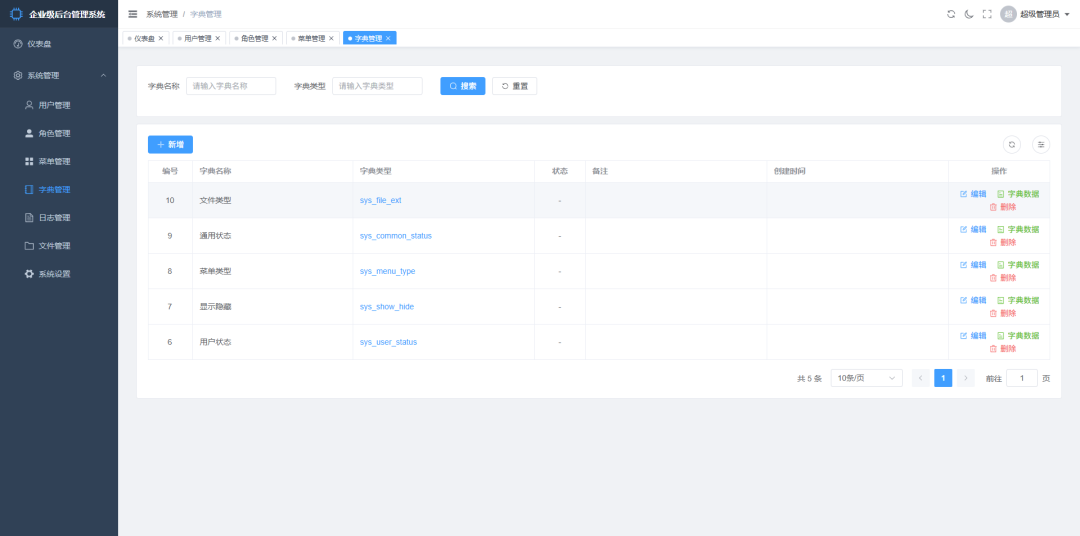Viewport: 1080px width, 536px height.
Task: Click 系统管理 in the breadcrumb
Action: click(x=162, y=14)
